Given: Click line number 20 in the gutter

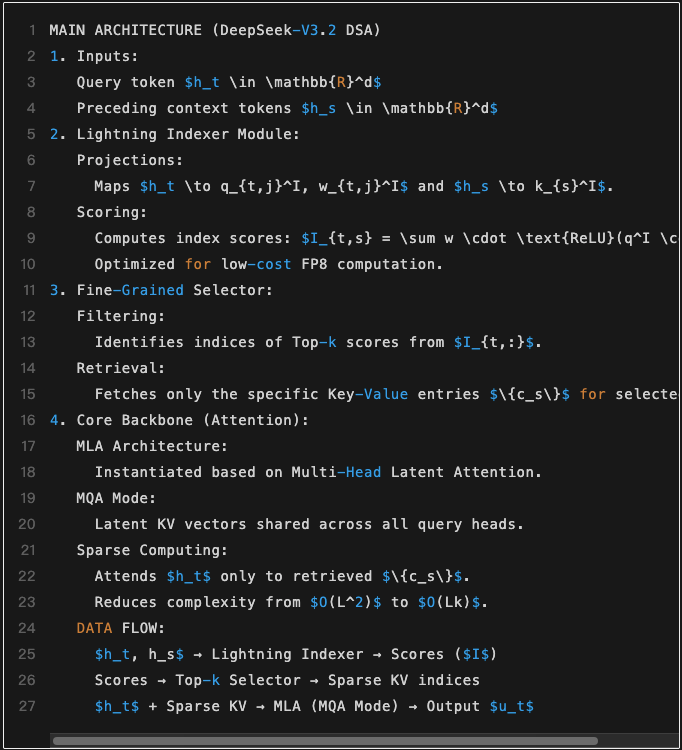Looking at the screenshot, I should 28,524.
